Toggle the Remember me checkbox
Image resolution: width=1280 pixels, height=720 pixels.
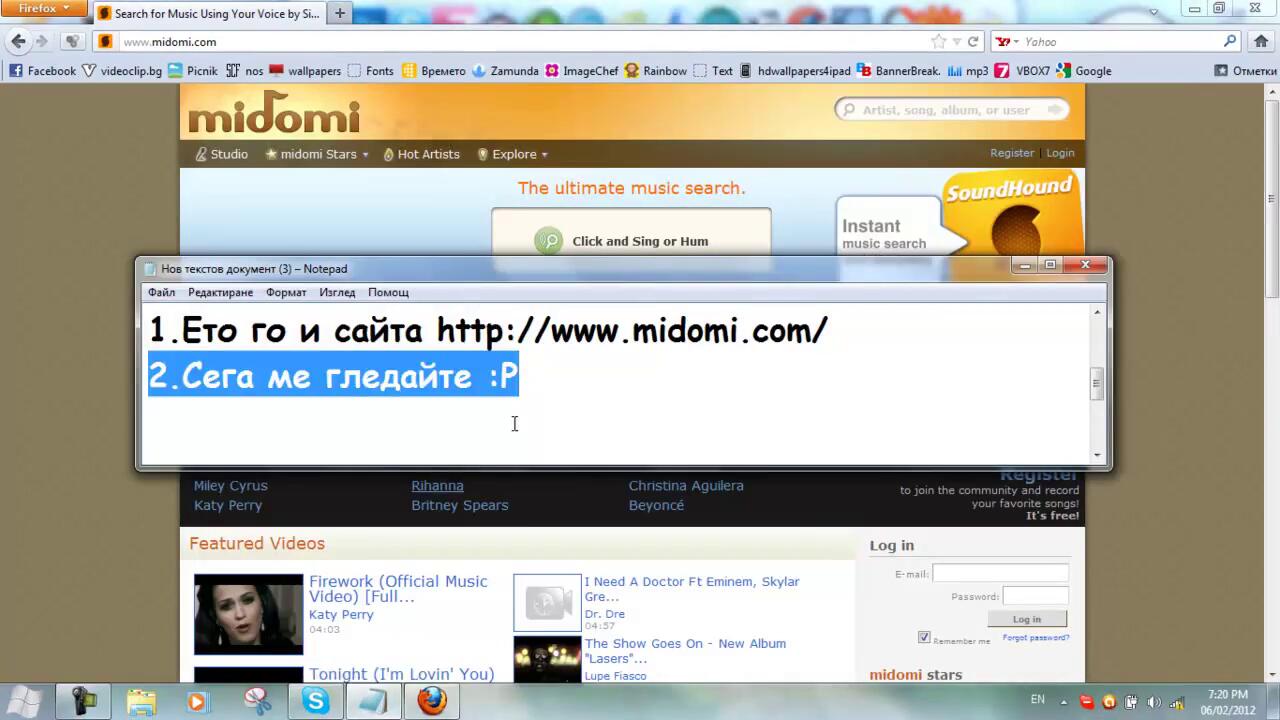(x=924, y=637)
